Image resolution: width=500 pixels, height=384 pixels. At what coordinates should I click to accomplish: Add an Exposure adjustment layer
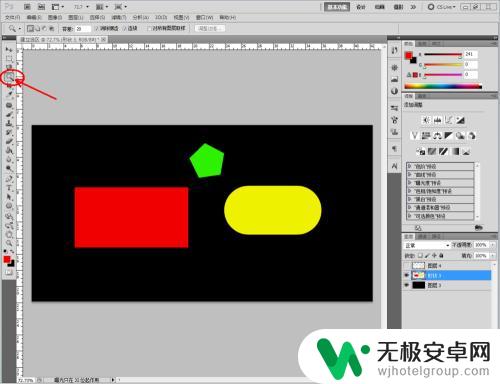[x=461, y=120]
